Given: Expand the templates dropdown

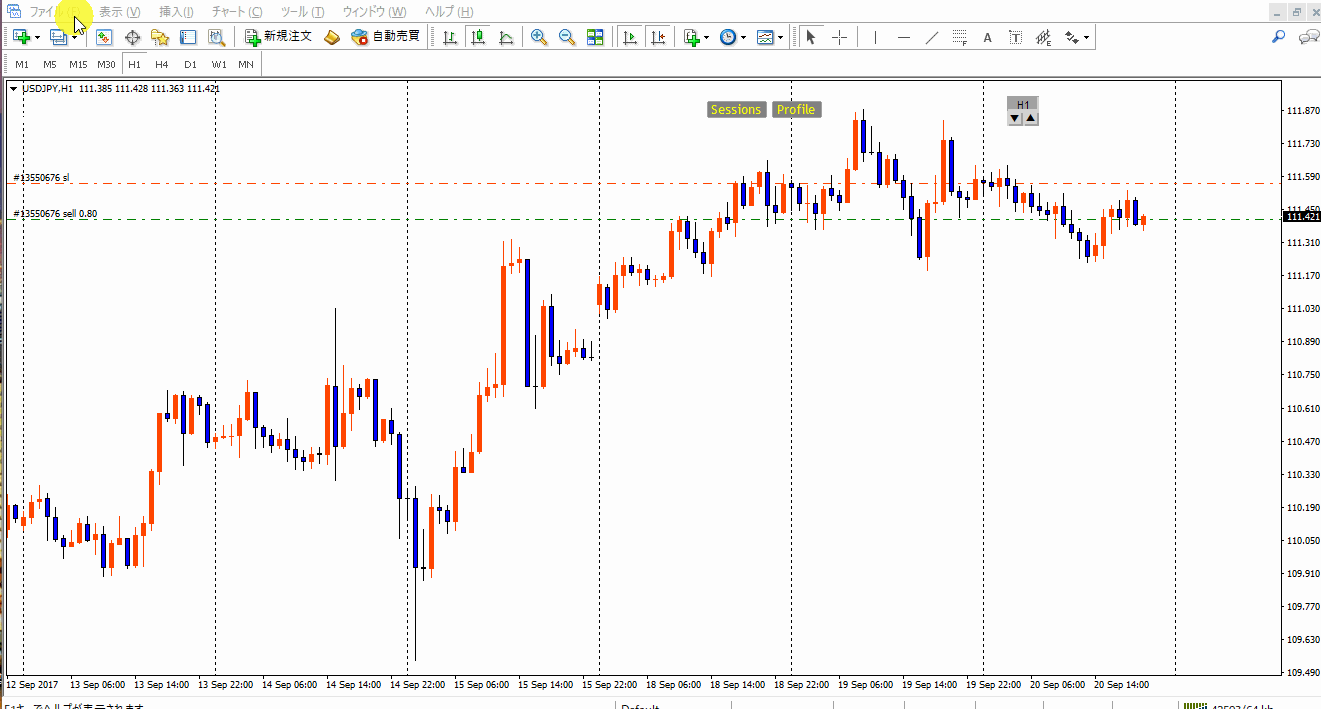Looking at the screenshot, I should click(x=782, y=37).
